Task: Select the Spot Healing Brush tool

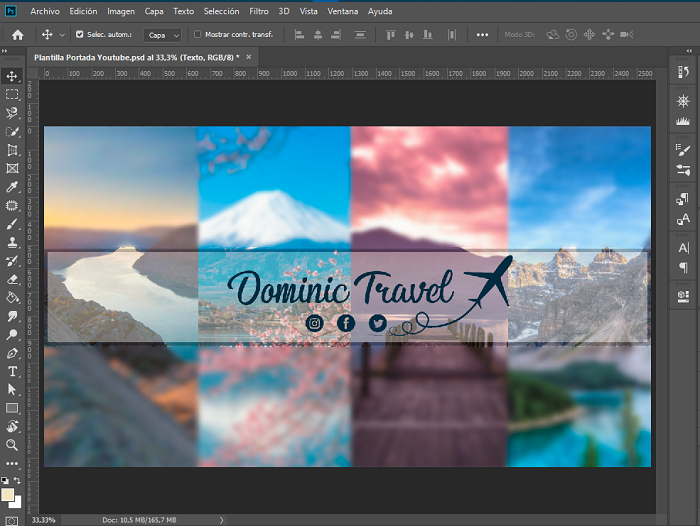Action: point(12,205)
